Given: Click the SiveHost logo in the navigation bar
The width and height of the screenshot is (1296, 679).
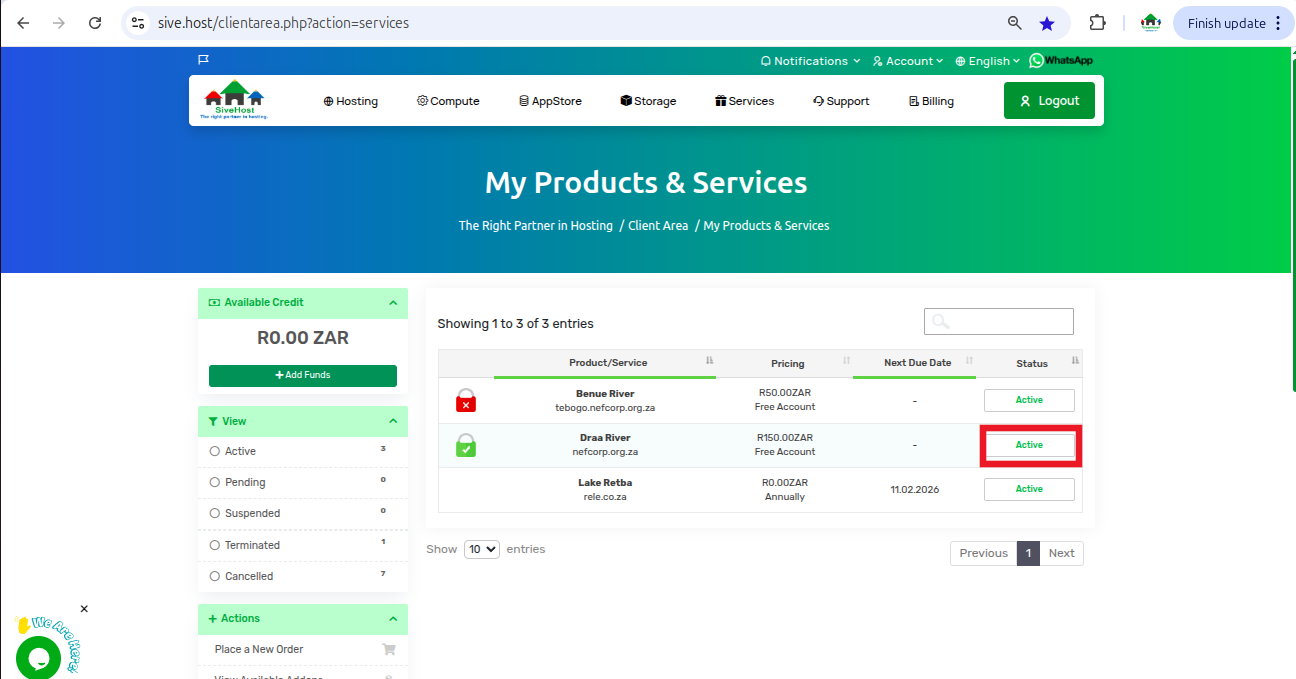Looking at the screenshot, I should coord(235,100).
